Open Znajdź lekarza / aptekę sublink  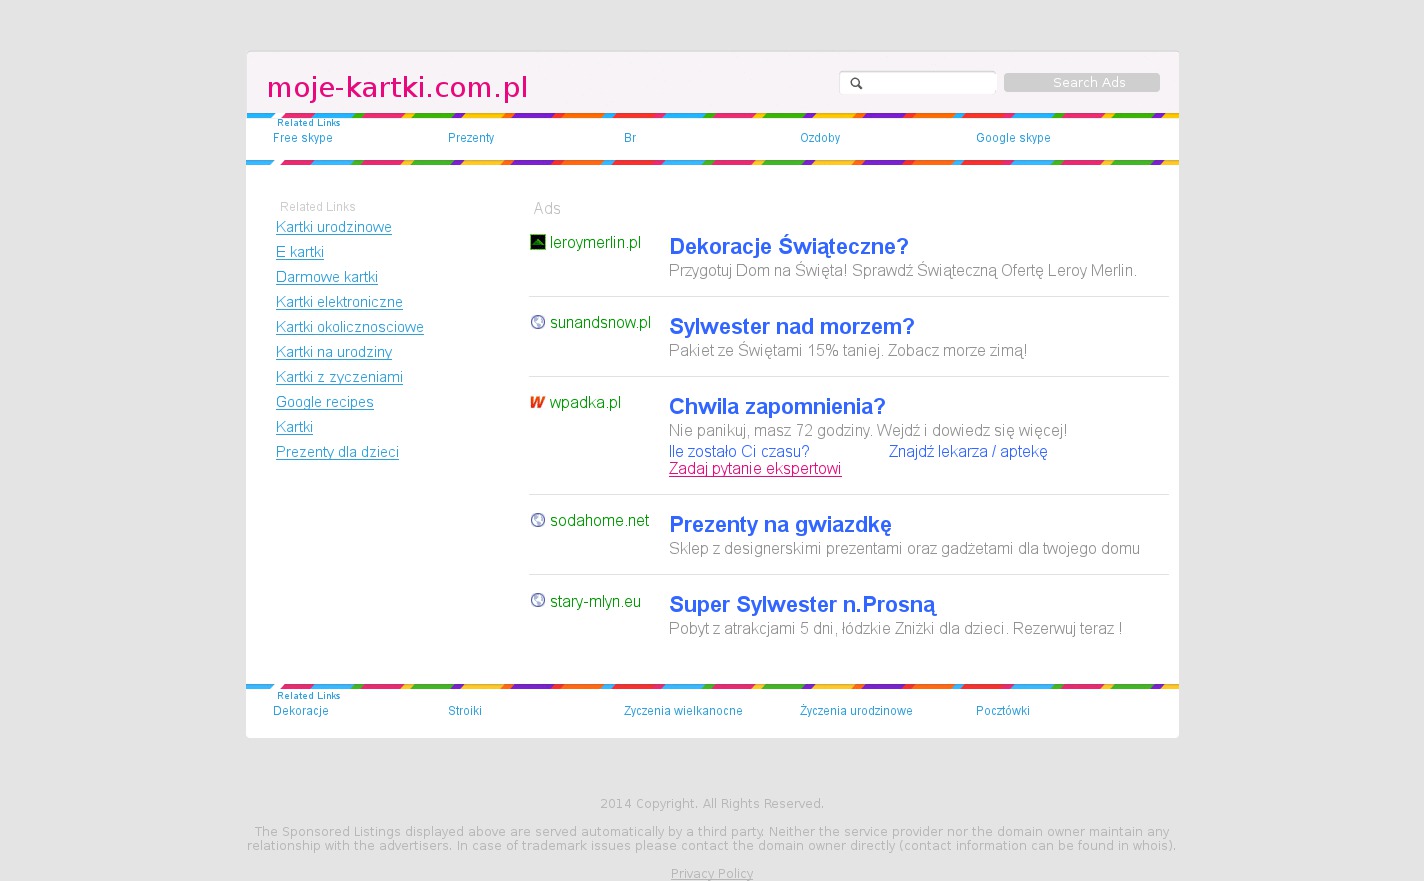[x=968, y=451]
